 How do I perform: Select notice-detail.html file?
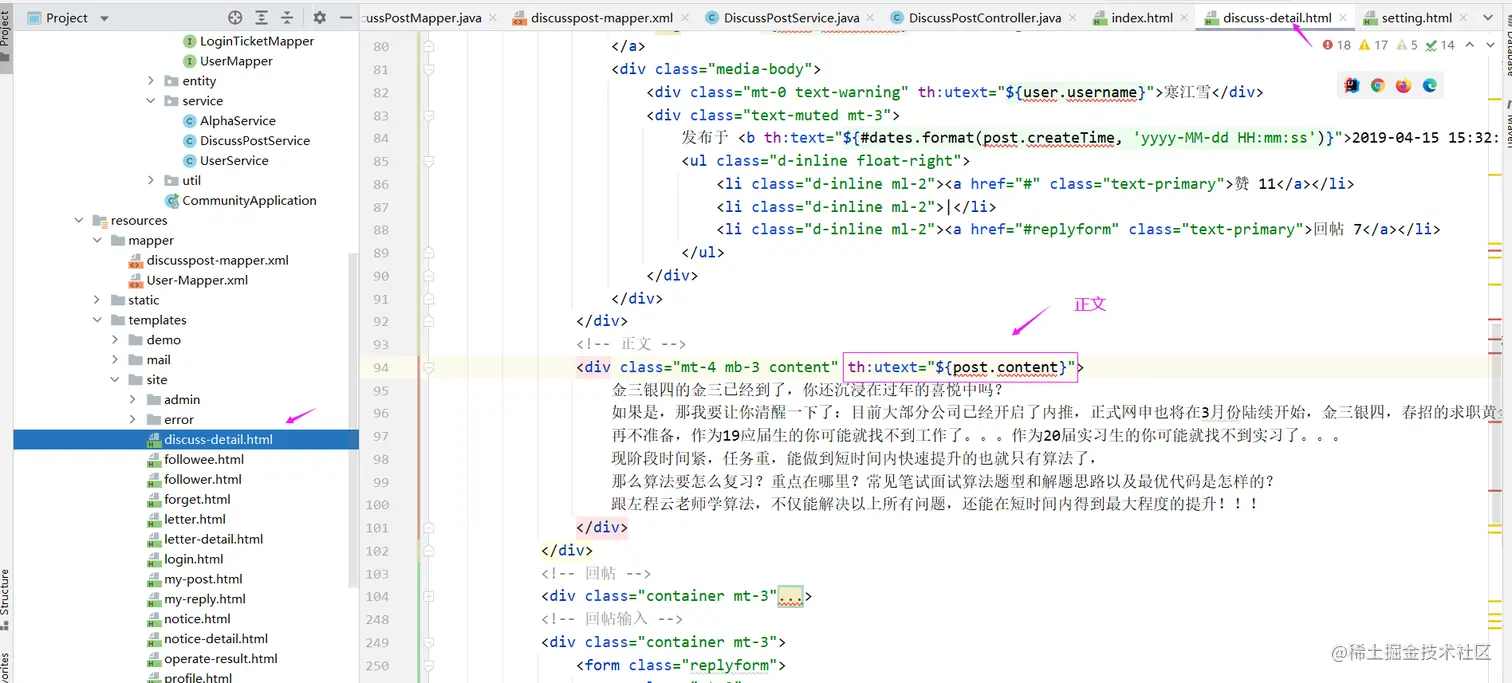216,639
